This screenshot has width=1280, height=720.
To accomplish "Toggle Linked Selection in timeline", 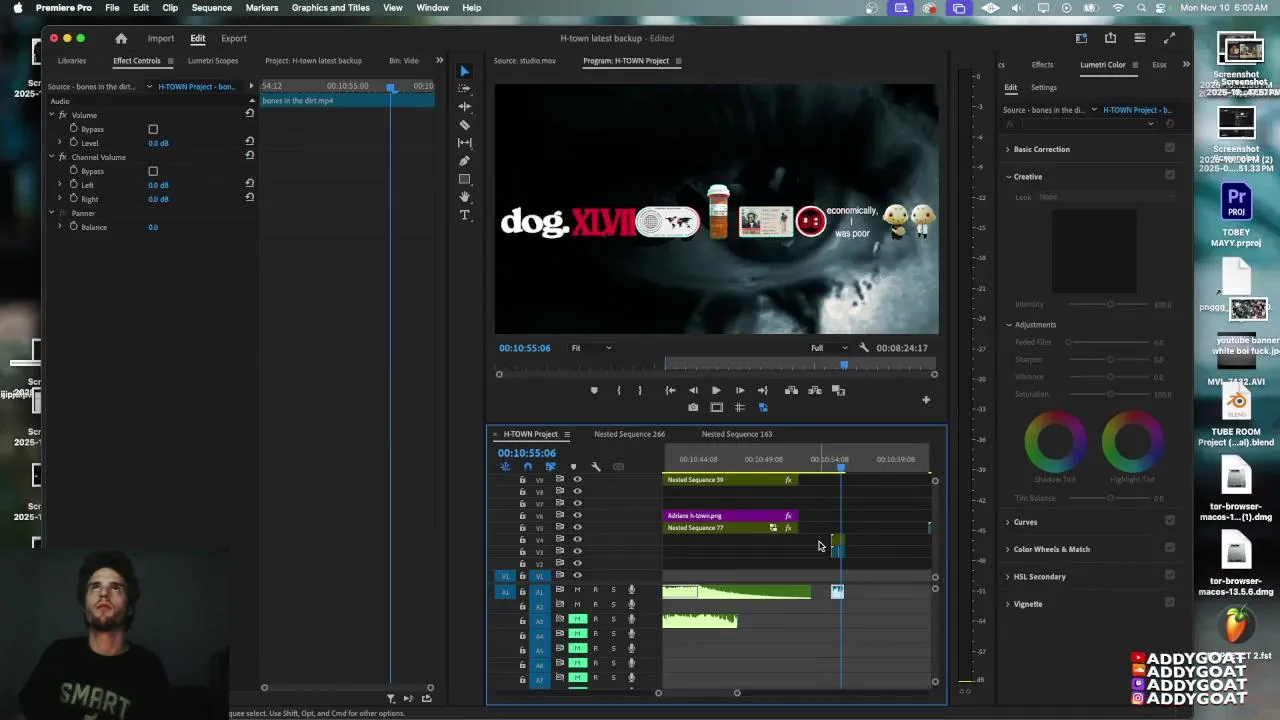I will click(x=550, y=467).
